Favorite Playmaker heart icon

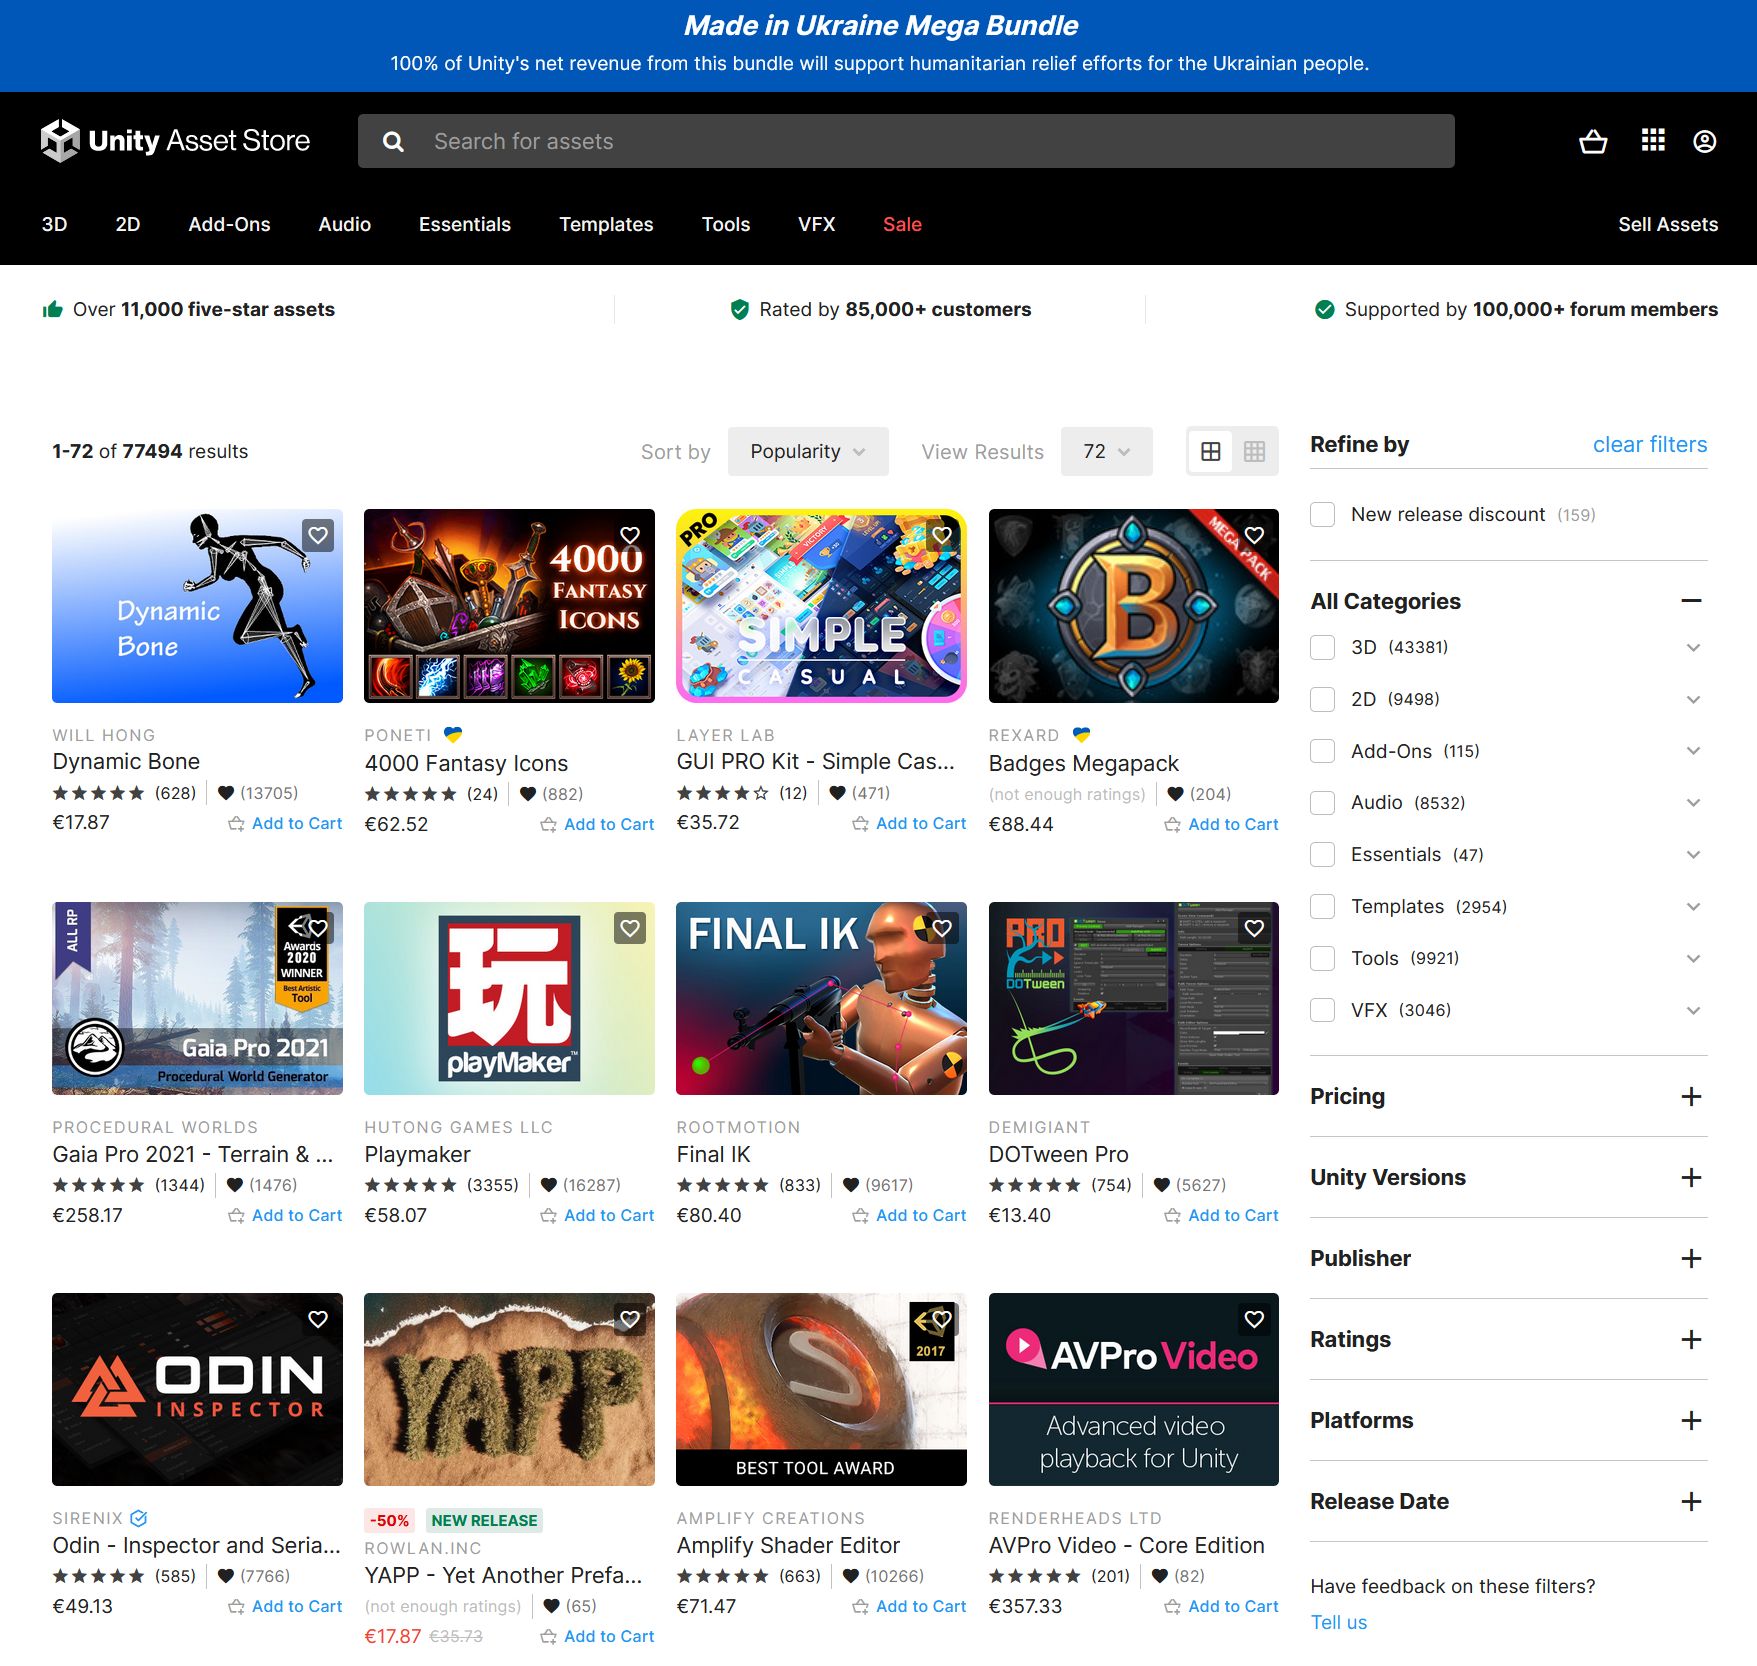pyautogui.click(x=630, y=928)
